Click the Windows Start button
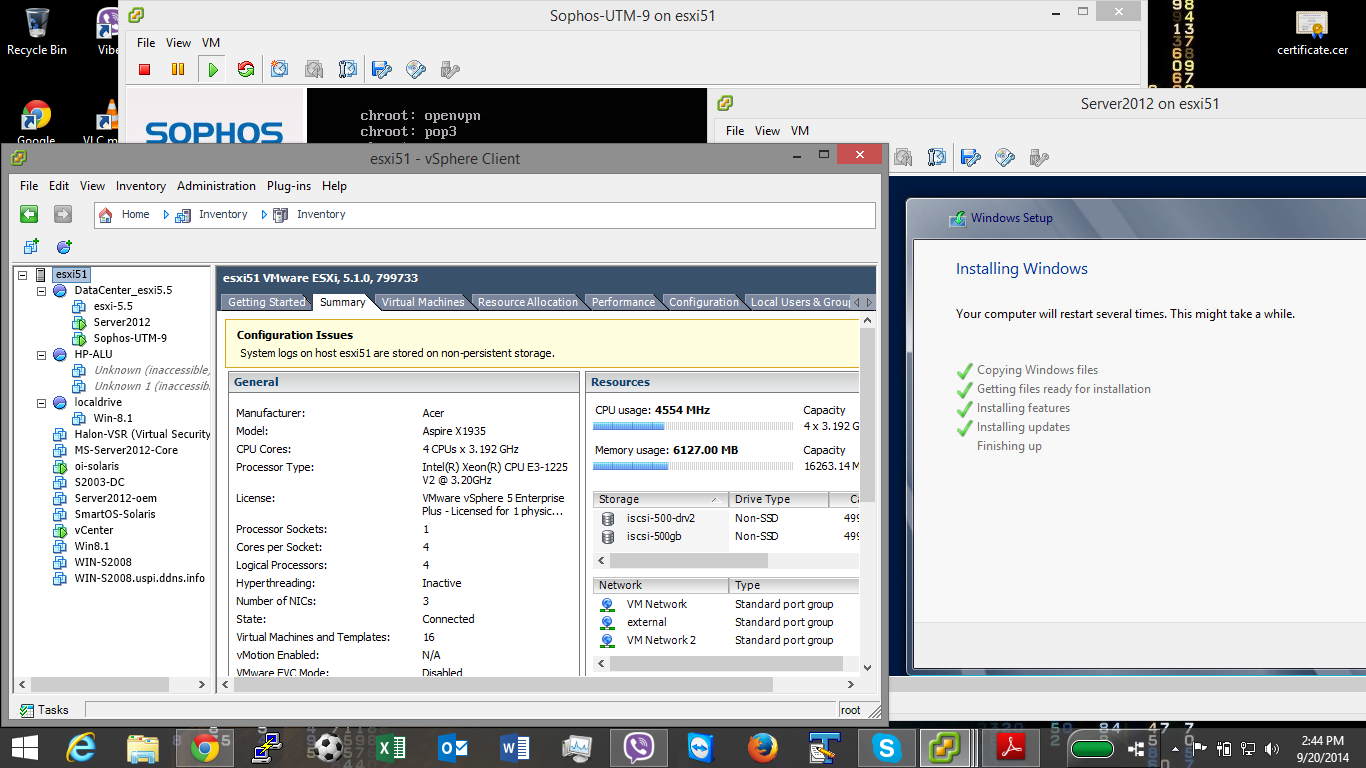 [25, 747]
